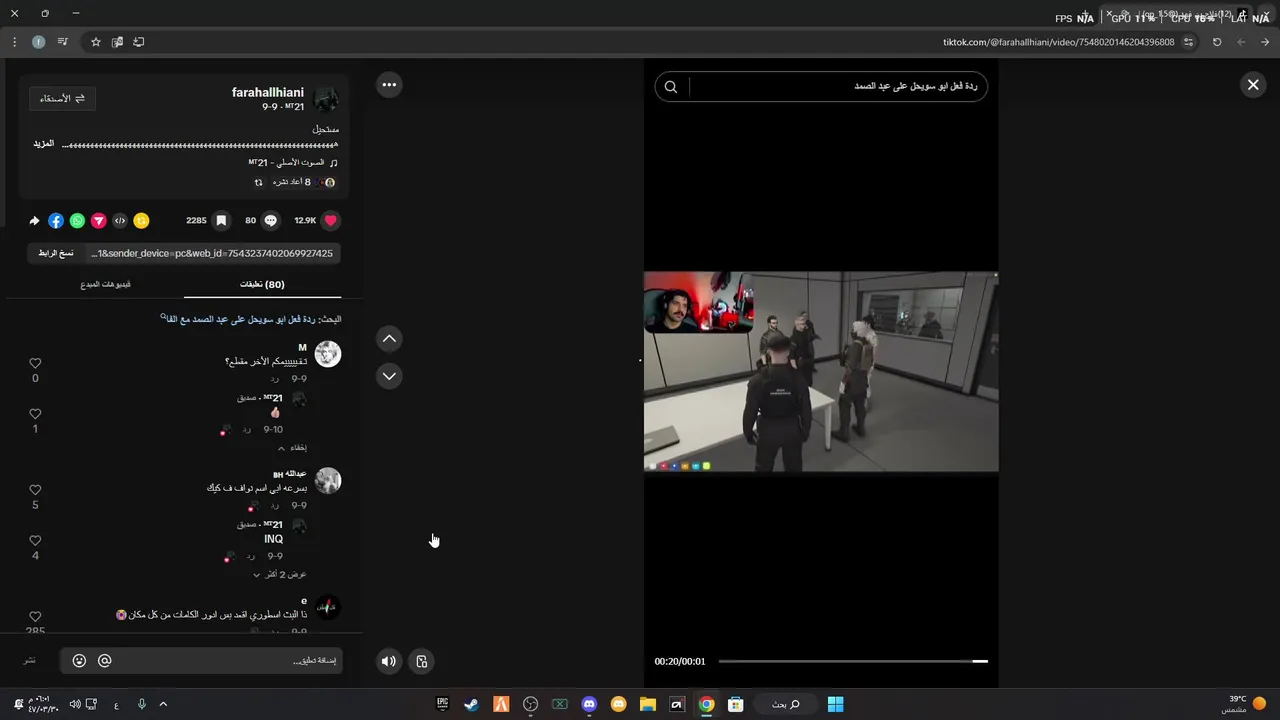The height and width of the screenshot is (720, 1280).
Task: Click the green microphone tray icon
Action: pos(142,704)
